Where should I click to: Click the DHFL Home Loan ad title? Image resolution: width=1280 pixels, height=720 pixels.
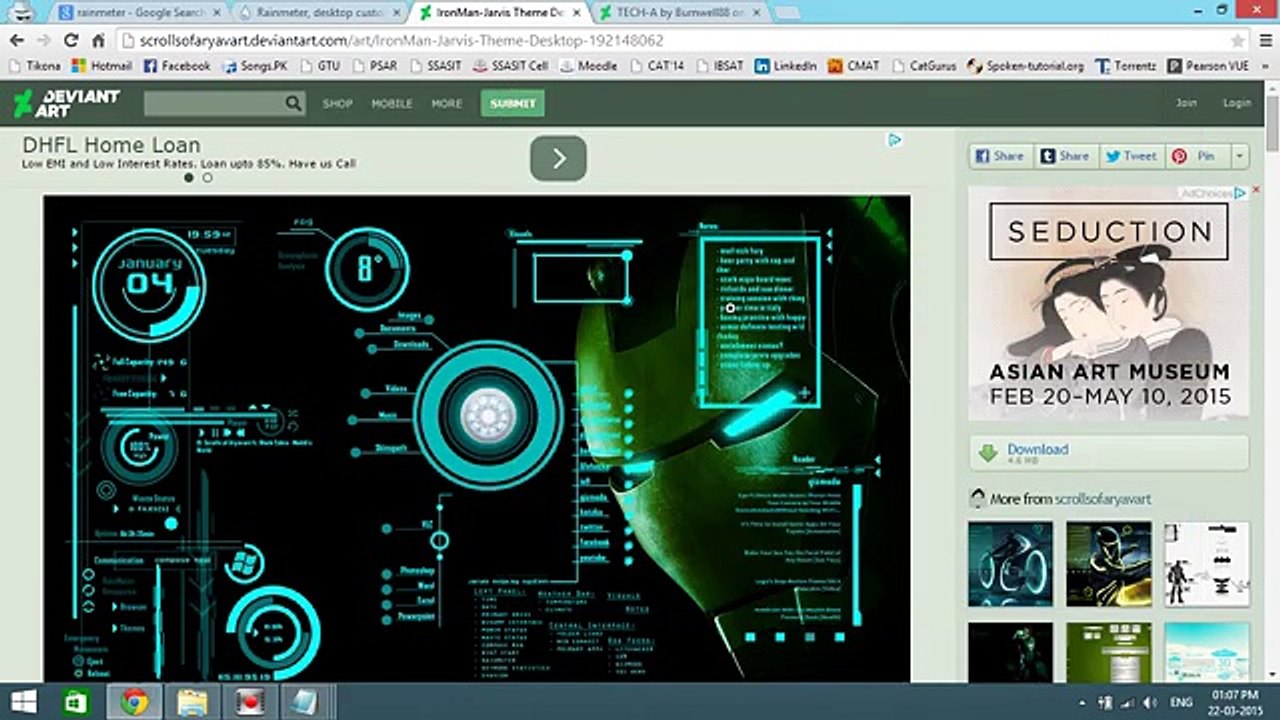pos(111,145)
